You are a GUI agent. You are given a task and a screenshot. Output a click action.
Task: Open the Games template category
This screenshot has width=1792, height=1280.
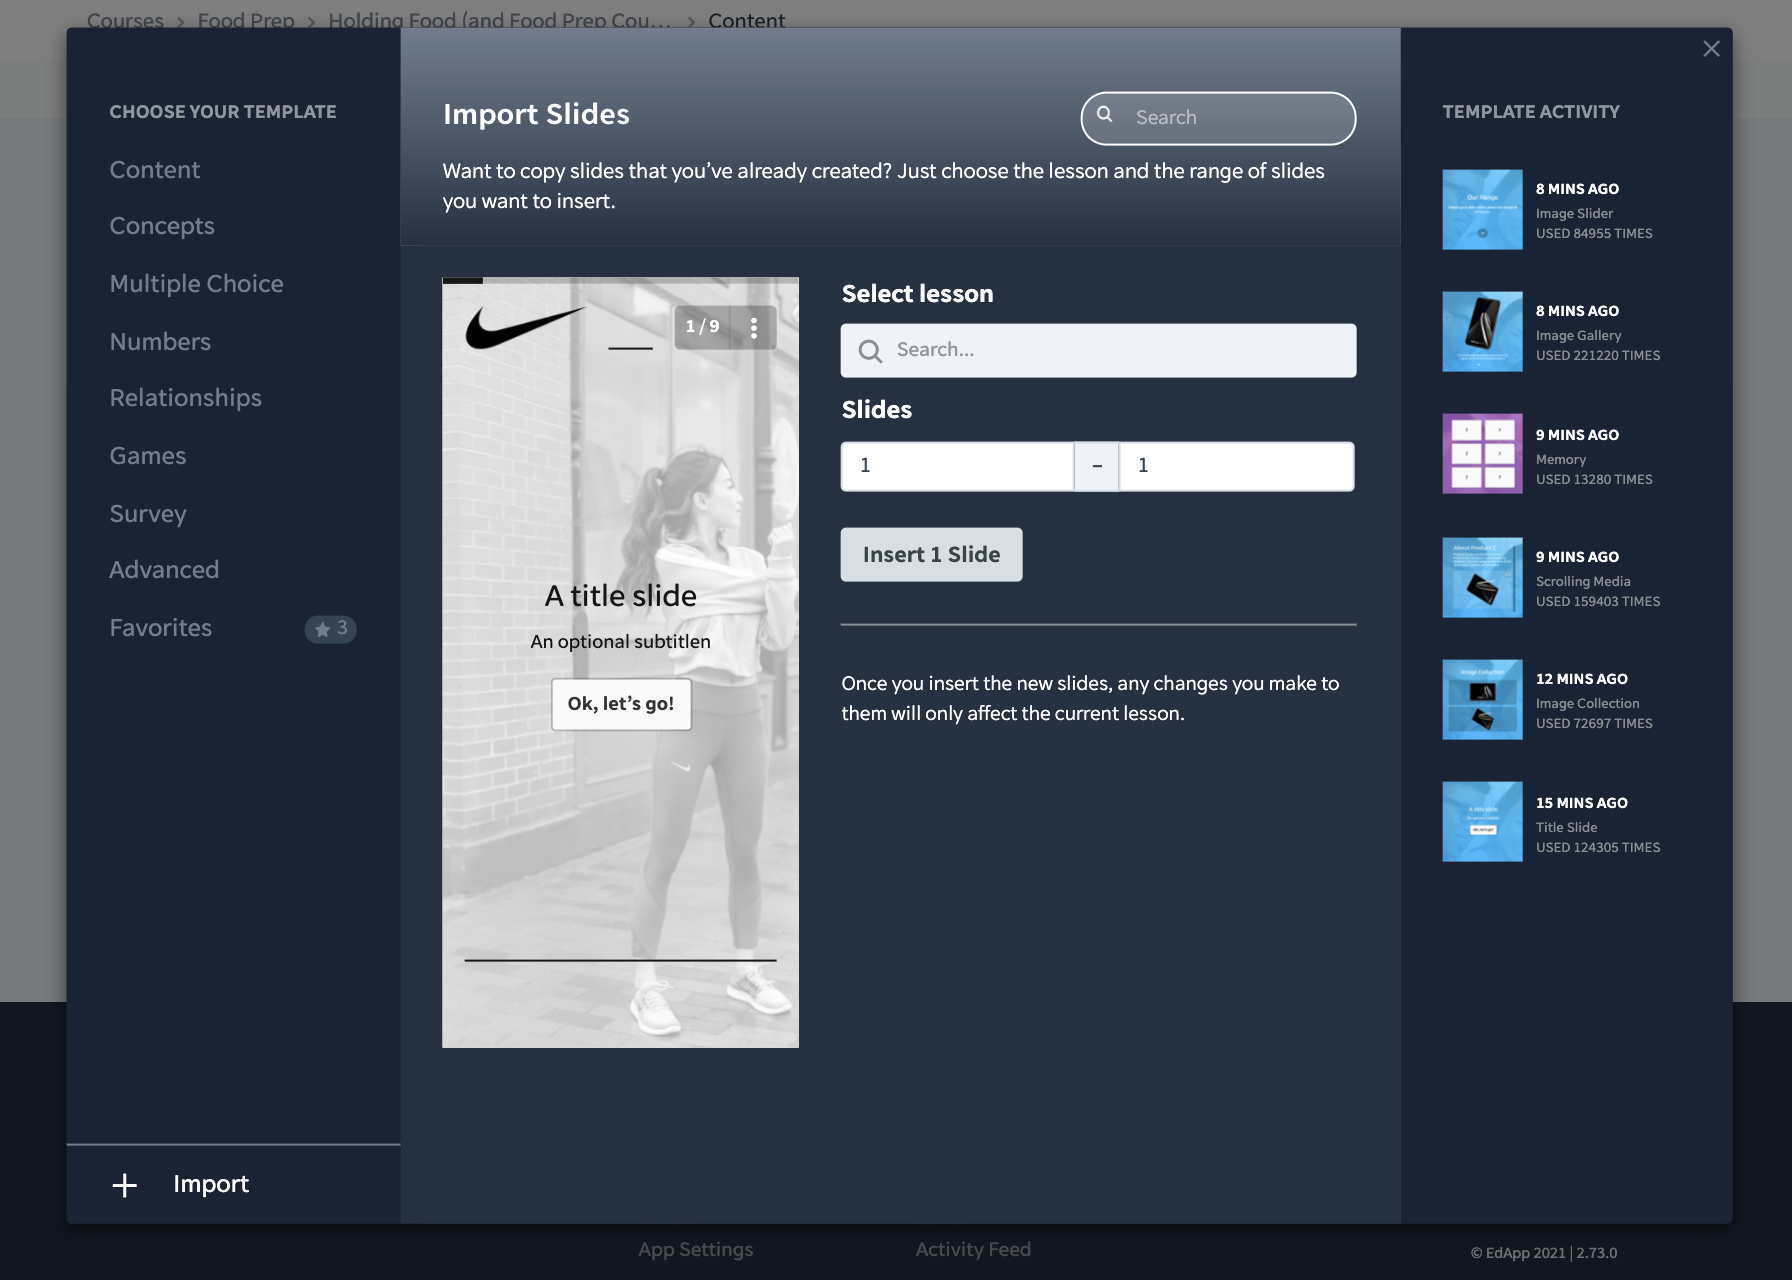(148, 456)
